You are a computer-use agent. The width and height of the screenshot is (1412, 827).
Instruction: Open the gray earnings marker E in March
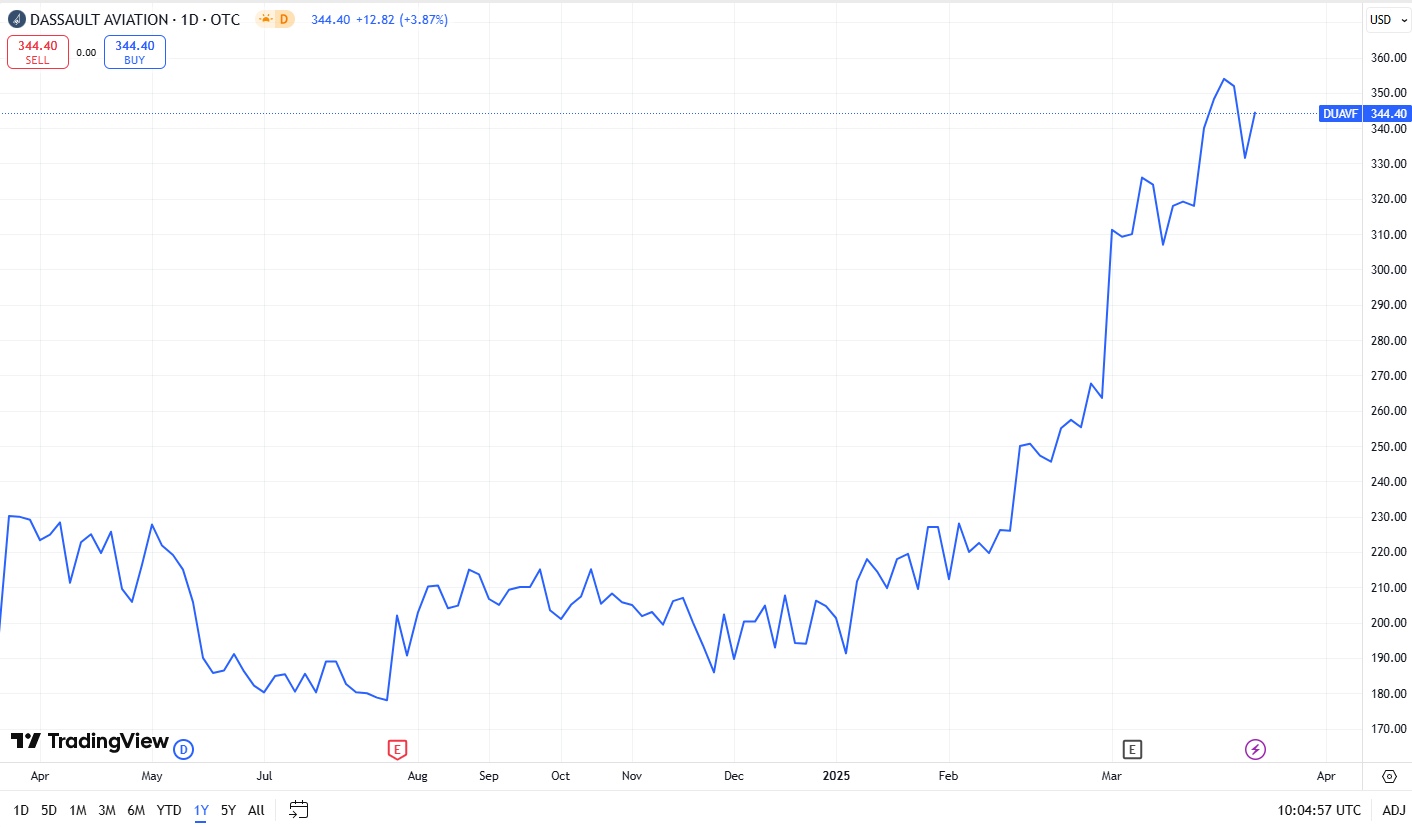pyautogui.click(x=1132, y=749)
